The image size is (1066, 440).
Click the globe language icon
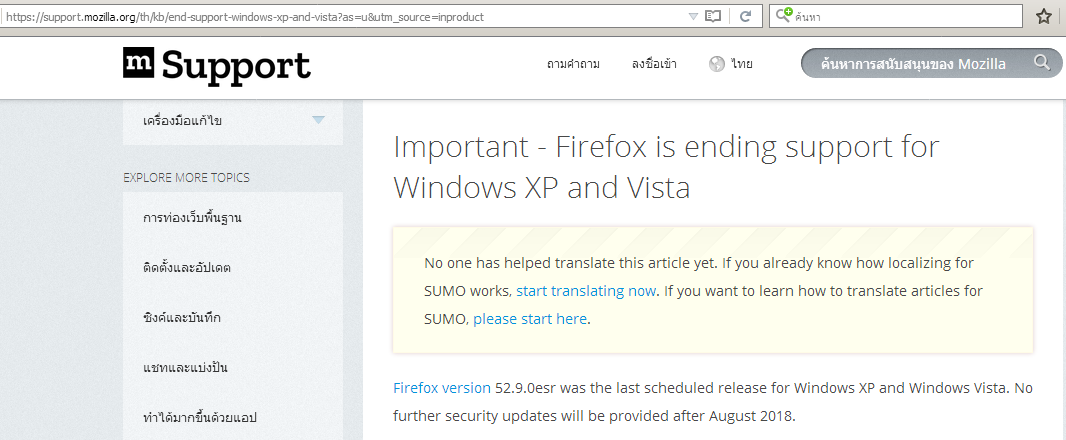(716, 64)
